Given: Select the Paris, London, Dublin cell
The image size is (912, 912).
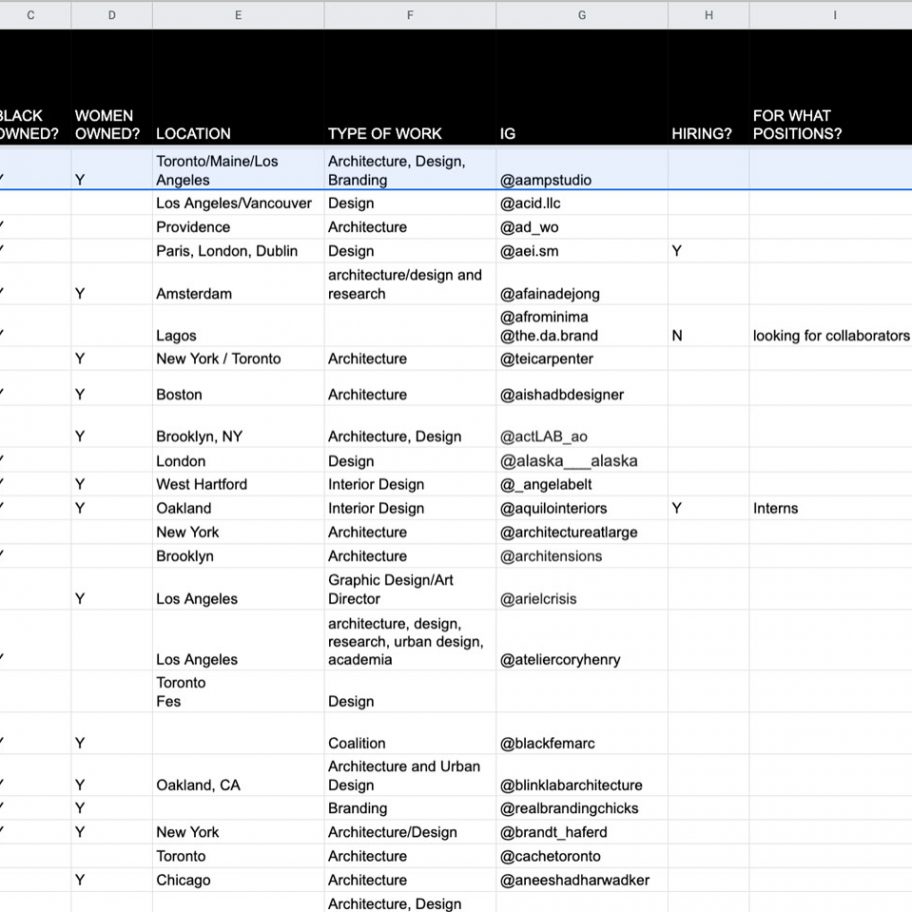Looking at the screenshot, I should coord(238,251).
